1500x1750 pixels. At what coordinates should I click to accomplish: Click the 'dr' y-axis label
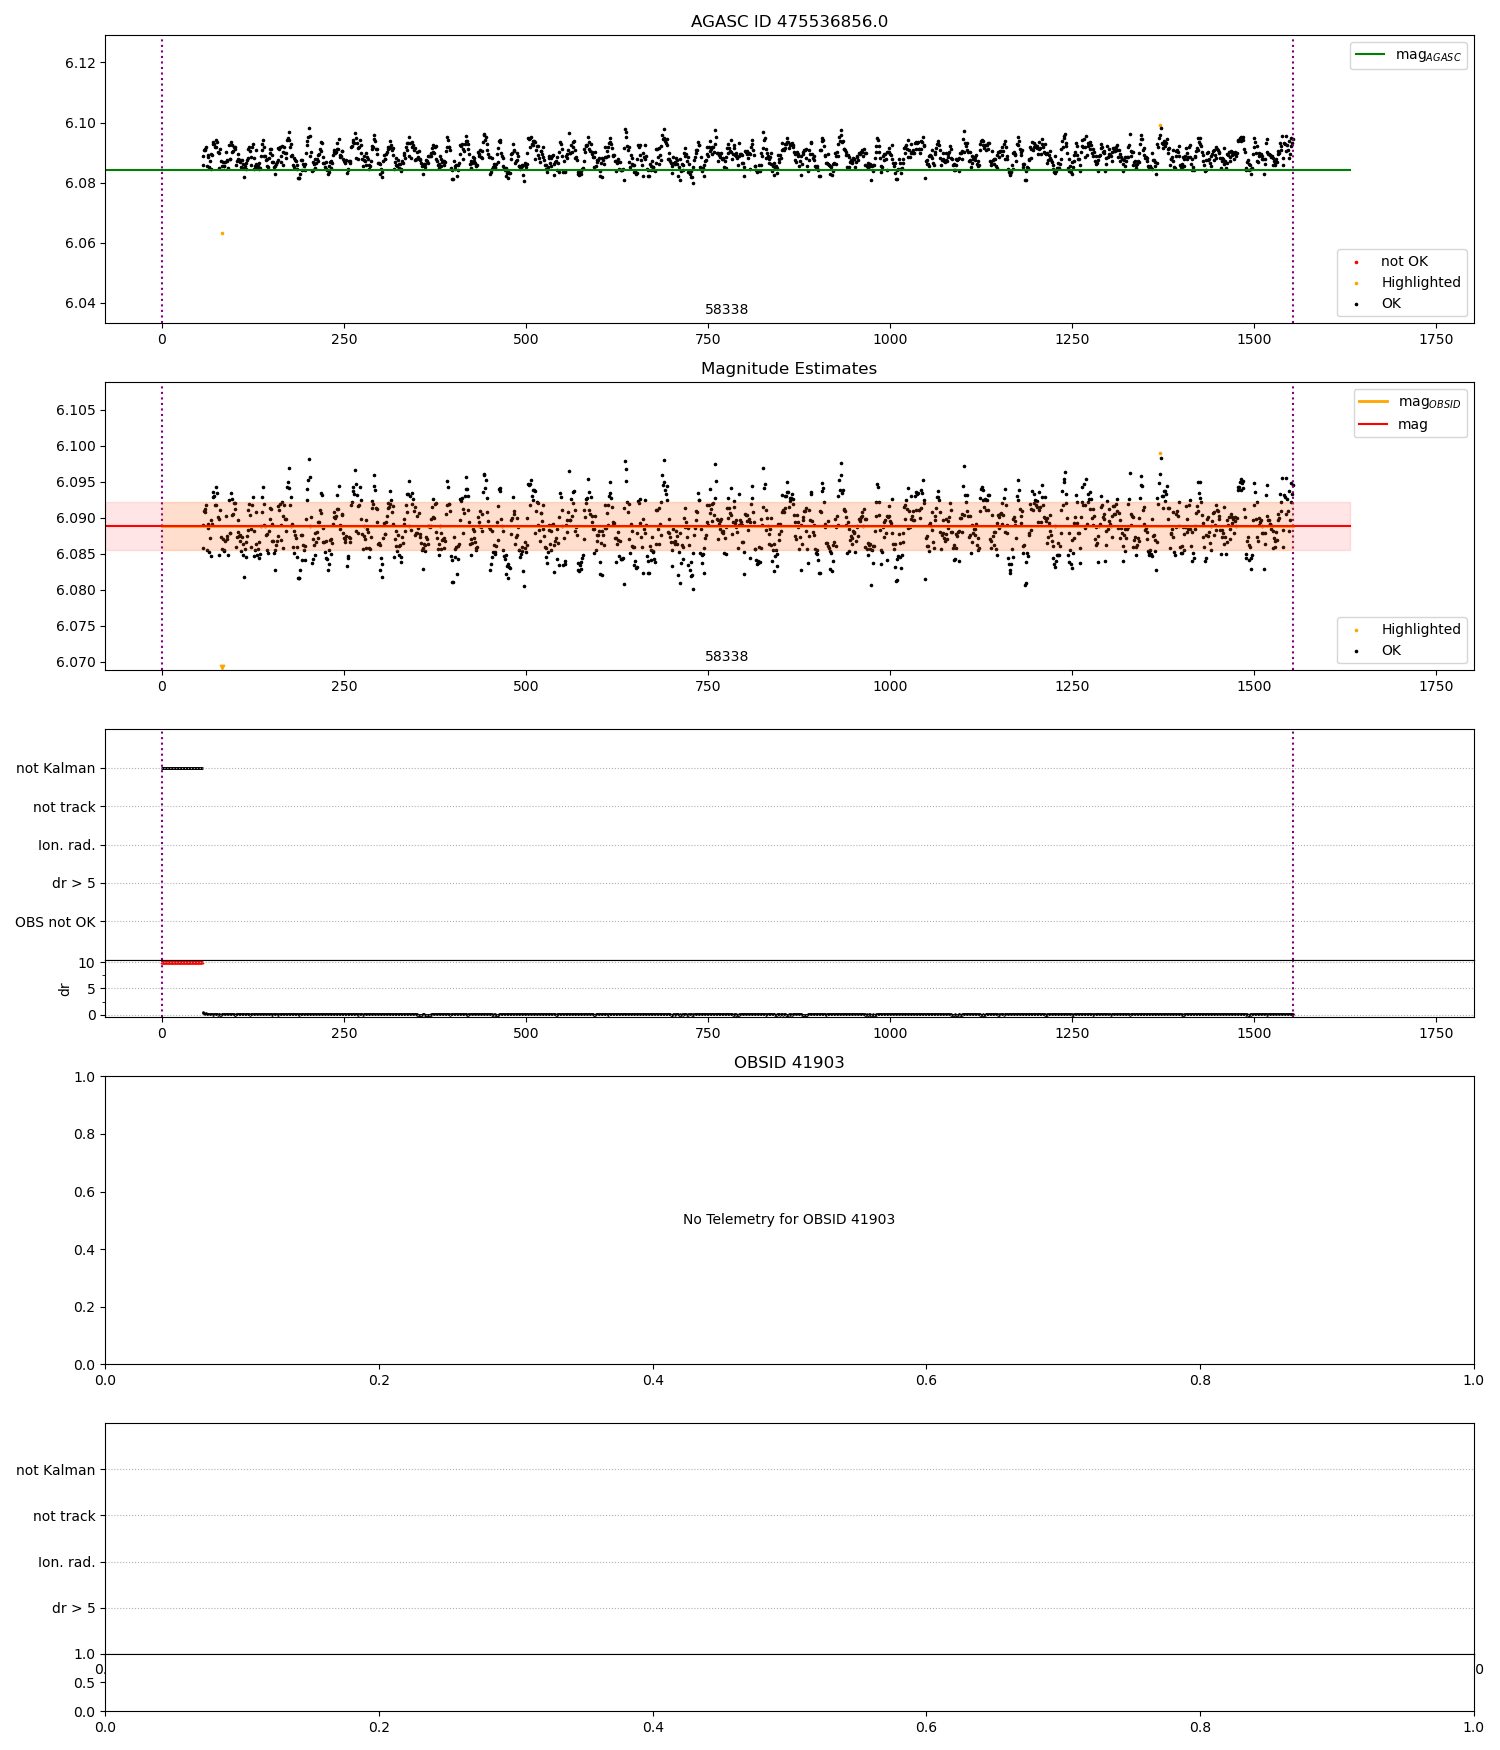pos(65,989)
